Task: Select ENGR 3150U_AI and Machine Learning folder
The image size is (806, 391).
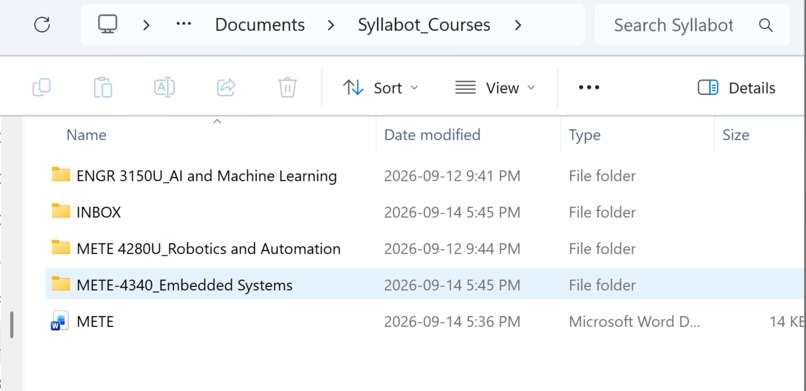Action: tap(207, 176)
